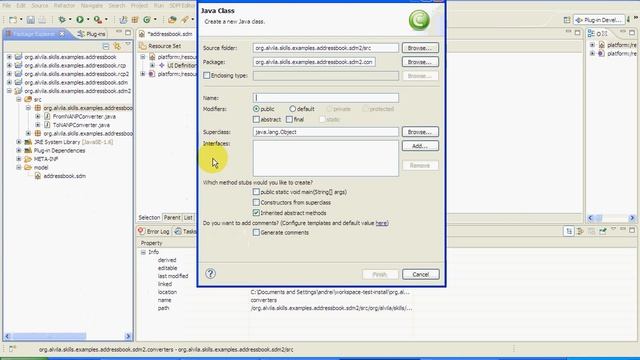Click the Error Log icon
Screen dimensions: 640x360
pos(142,231)
